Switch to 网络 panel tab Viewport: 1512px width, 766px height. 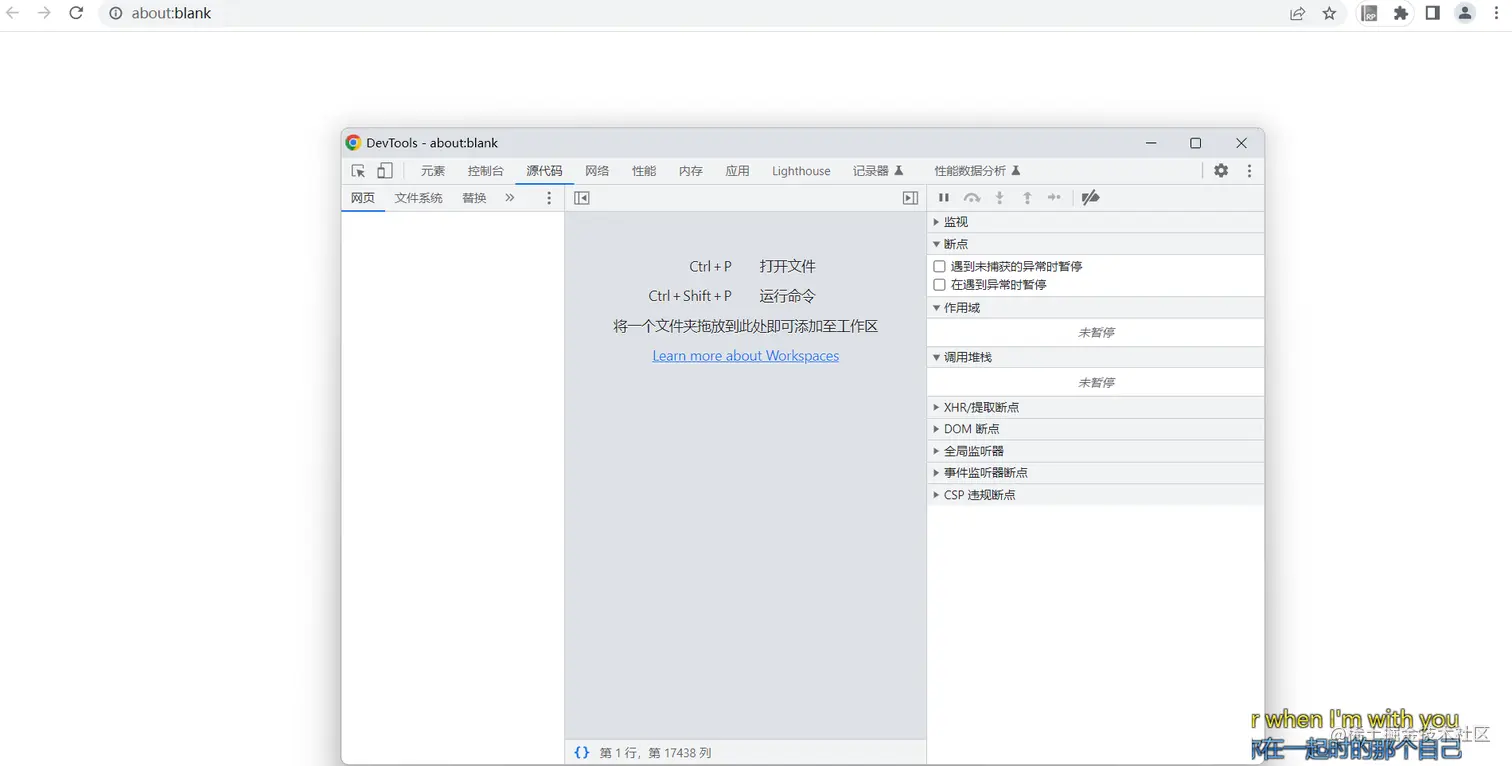[x=597, y=171]
